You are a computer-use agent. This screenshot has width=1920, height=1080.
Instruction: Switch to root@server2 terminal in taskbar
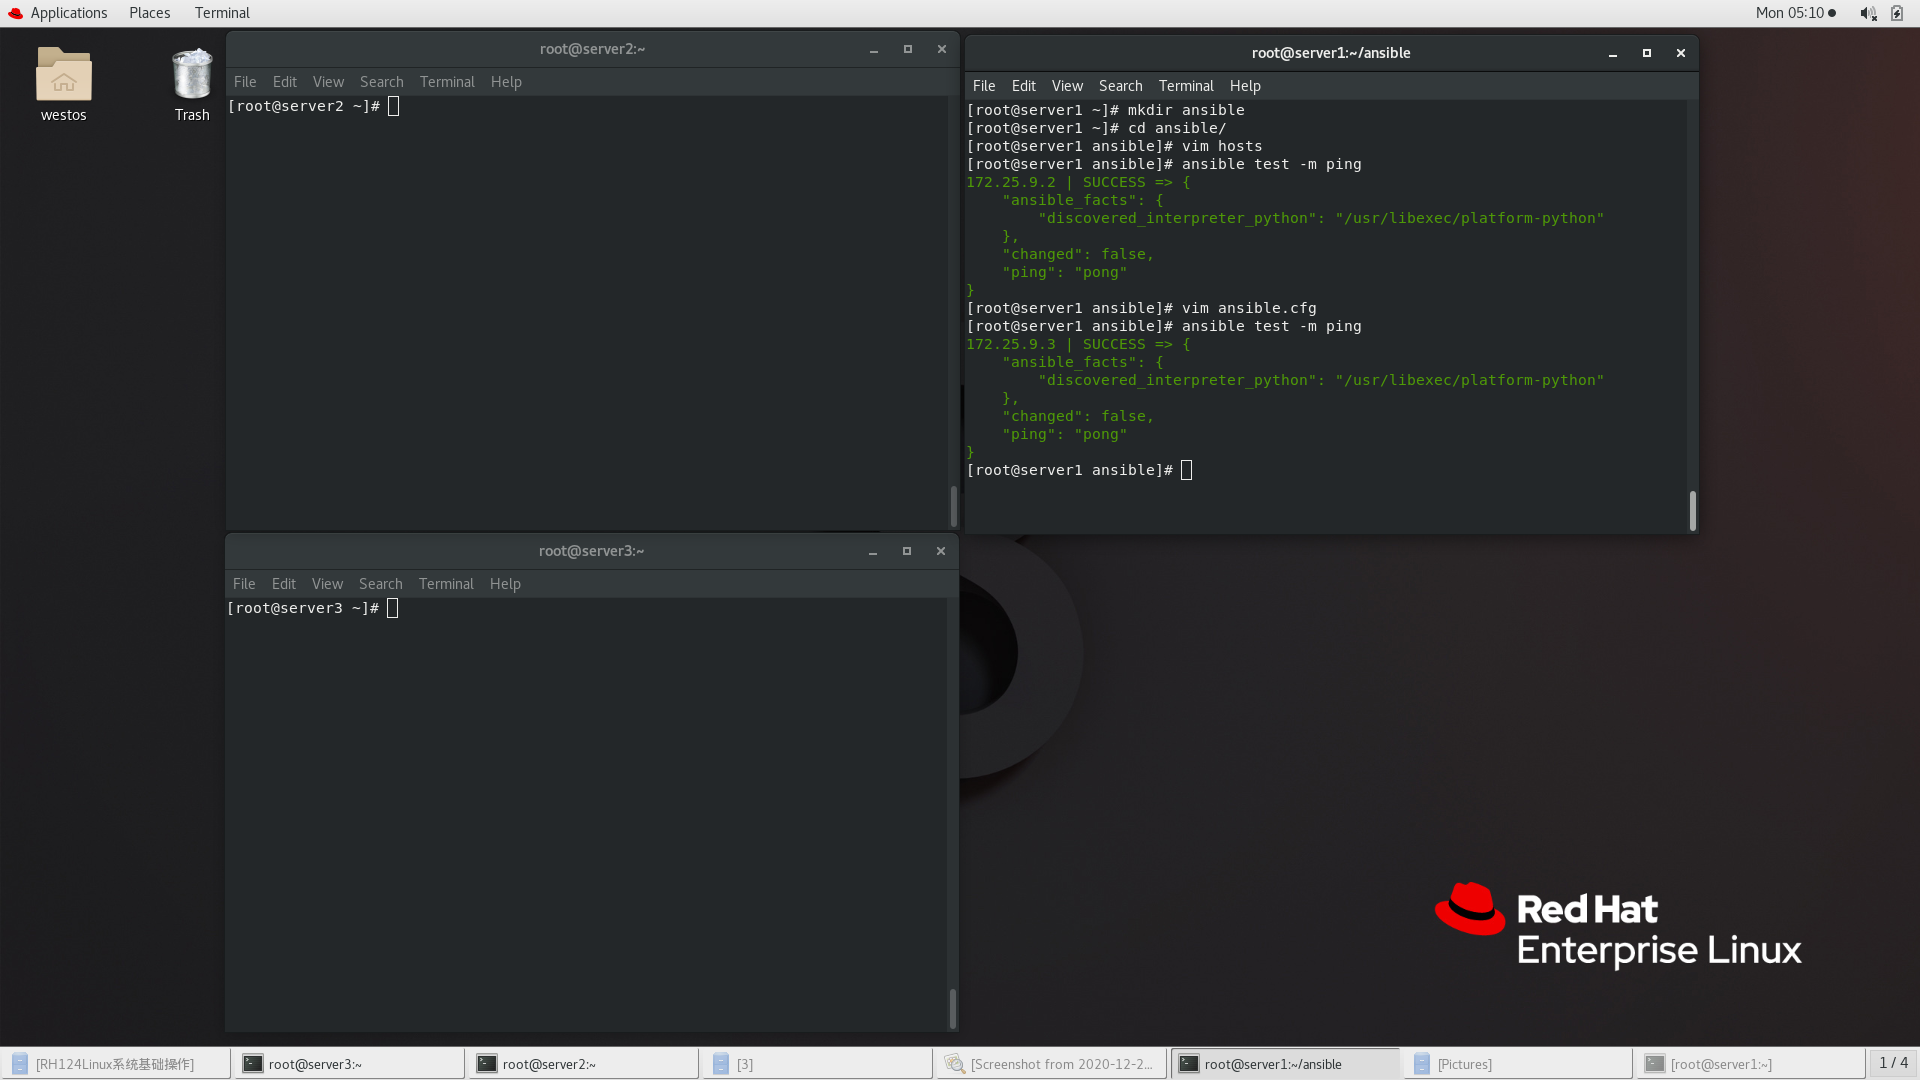point(583,1064)
